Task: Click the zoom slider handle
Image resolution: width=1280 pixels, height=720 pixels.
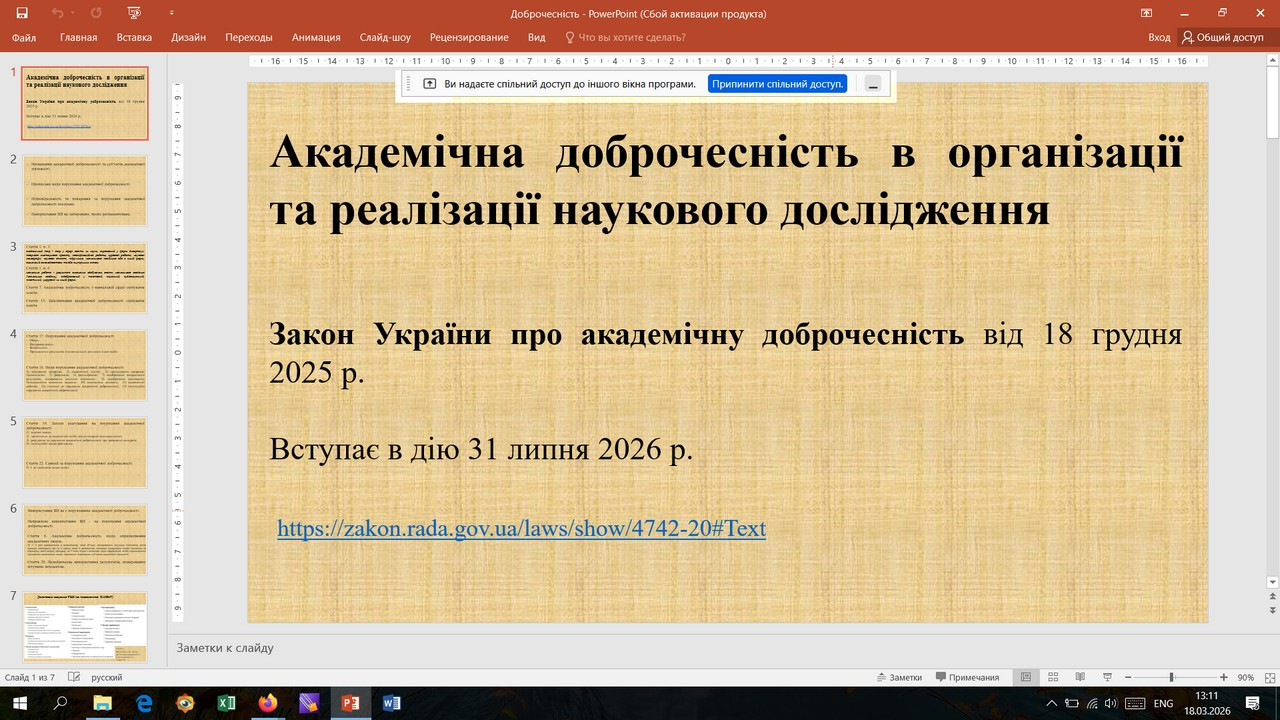Action: point(1171,677)
